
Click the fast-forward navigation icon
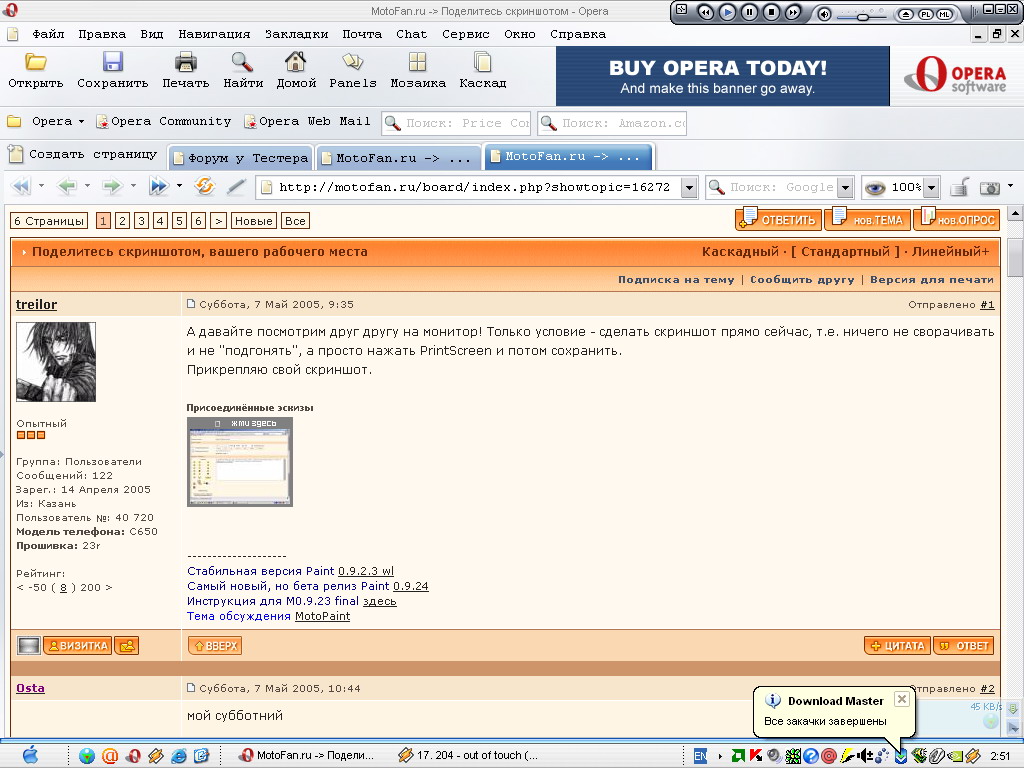159,187
